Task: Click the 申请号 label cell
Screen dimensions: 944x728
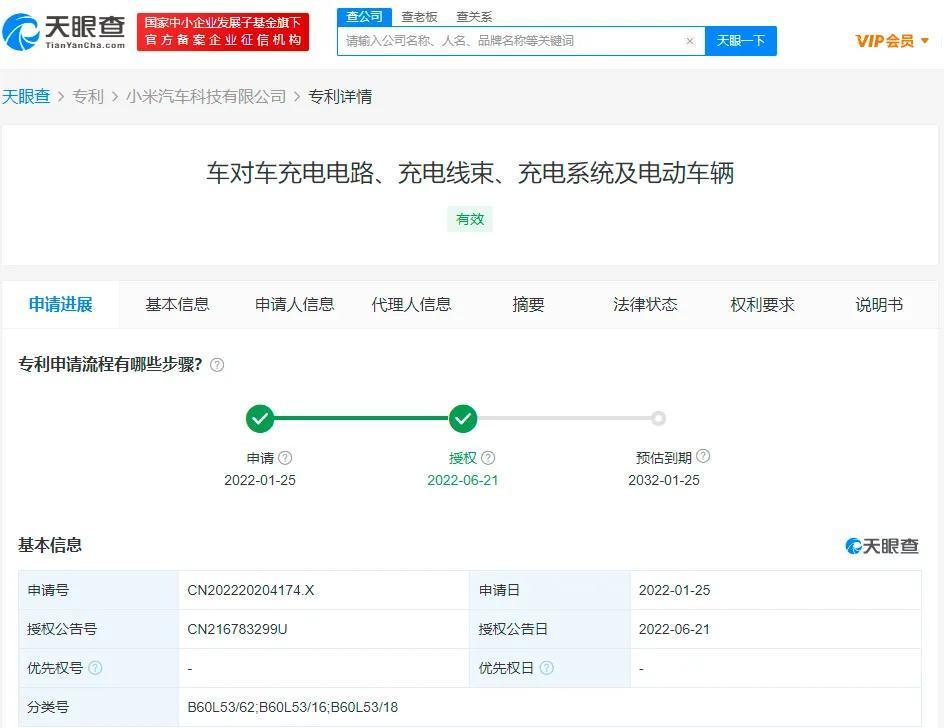Action: click(x=99, y=590)
